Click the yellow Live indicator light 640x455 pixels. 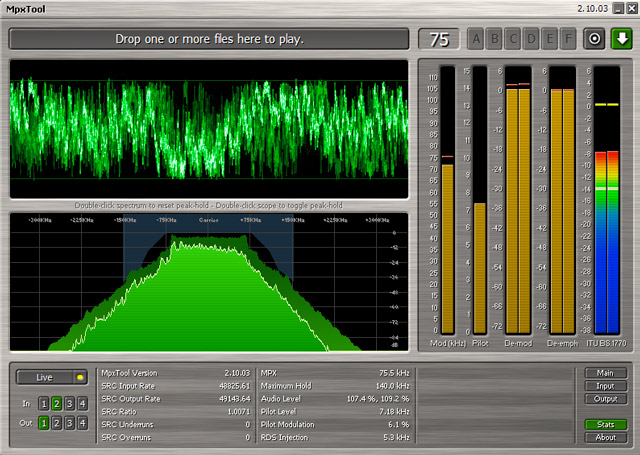80,377
